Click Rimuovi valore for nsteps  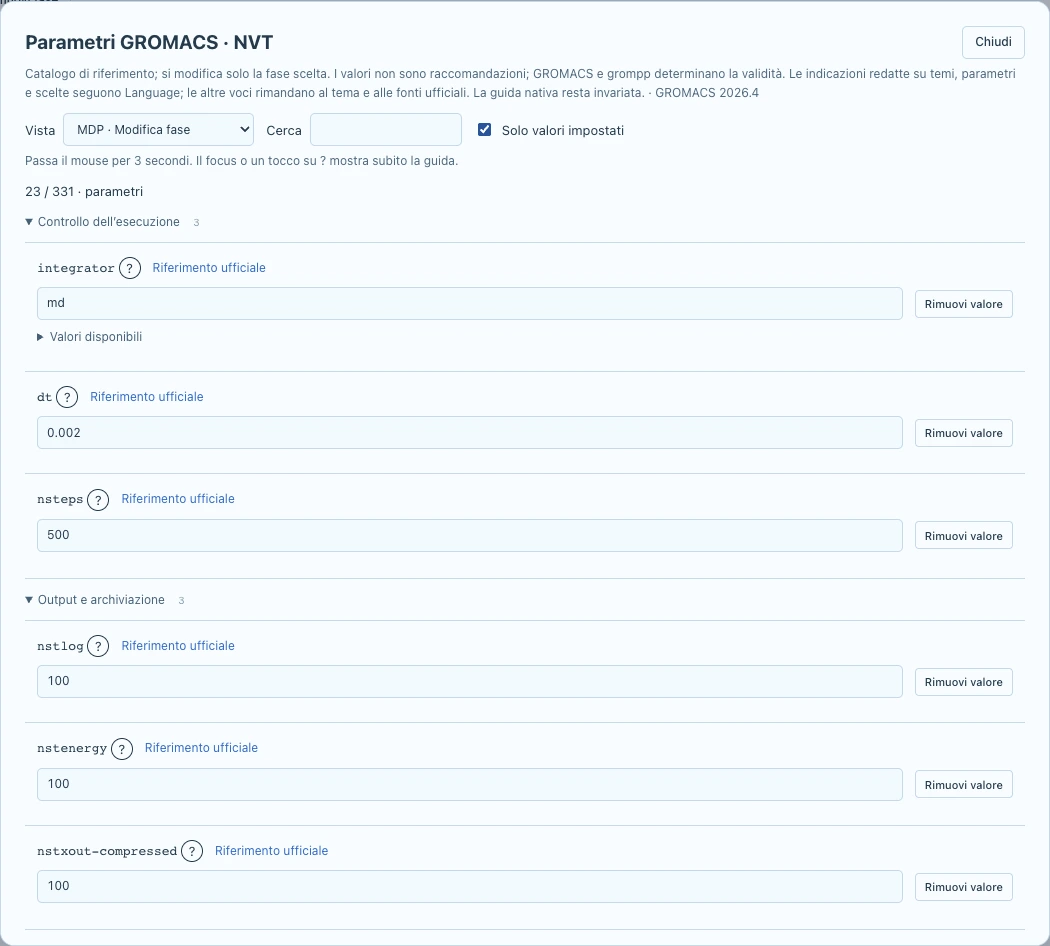point(964,536)
